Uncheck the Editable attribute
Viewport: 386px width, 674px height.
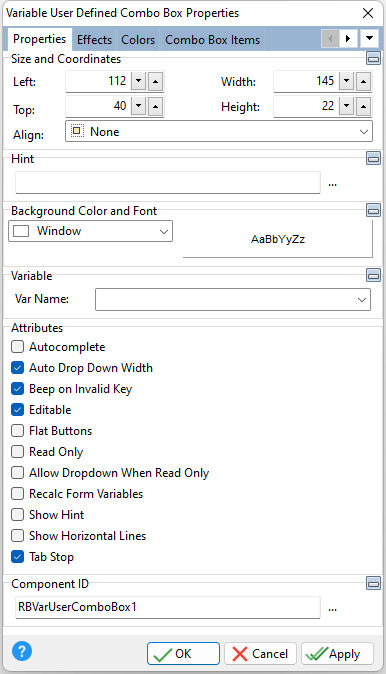[x=17, y=410]
